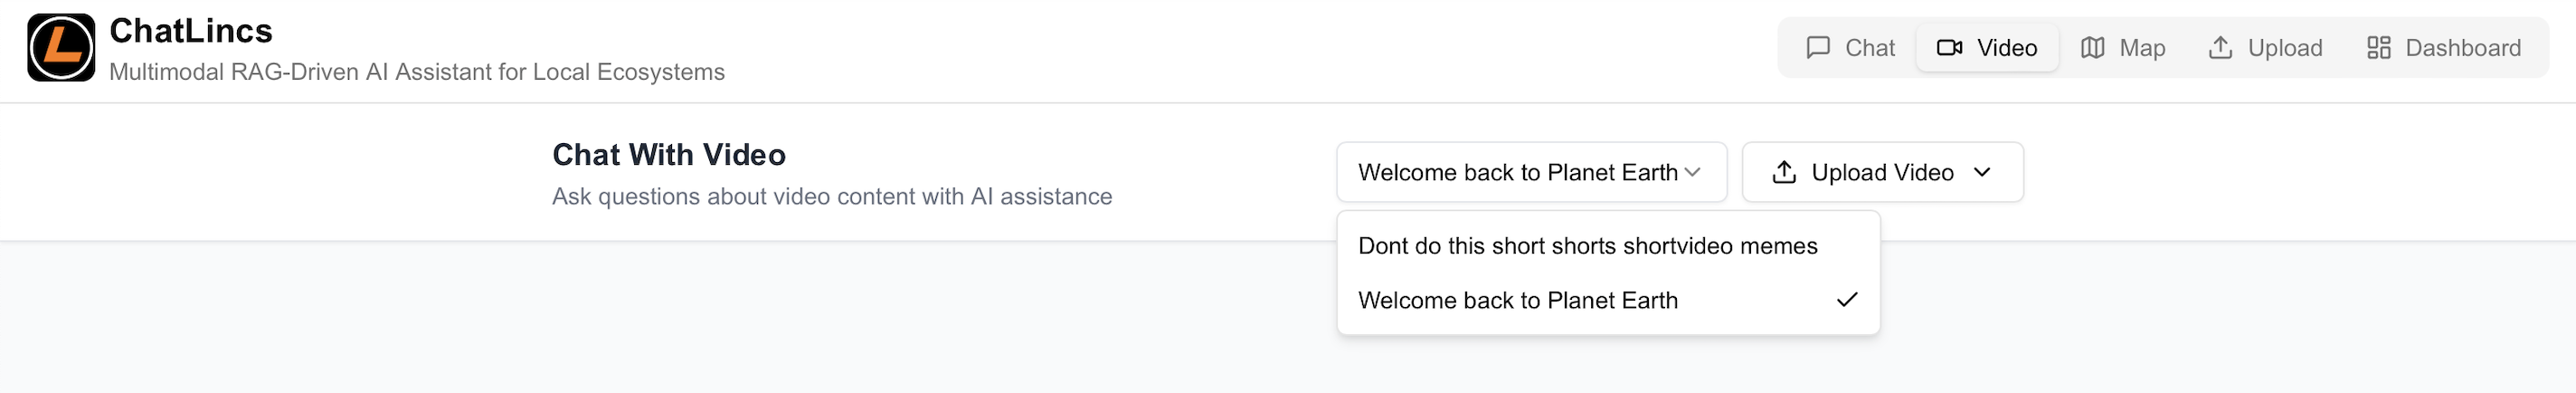Viewport: 2576px width, 393px height.
Task: Click the ChatLincs orange logo icon
Action: tap(61, 48)
